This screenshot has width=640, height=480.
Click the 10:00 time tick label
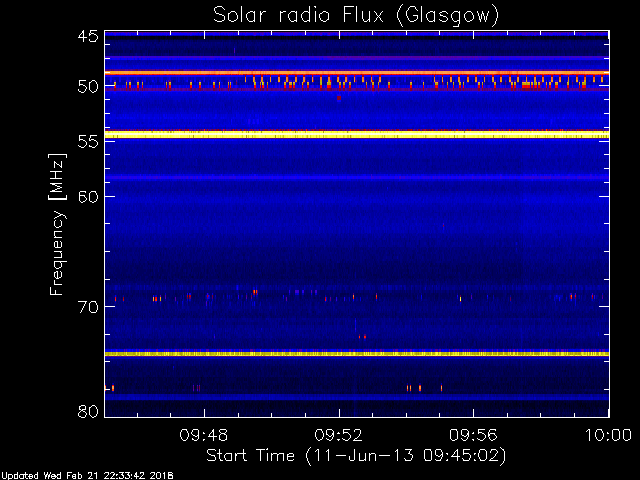point(608,436)
